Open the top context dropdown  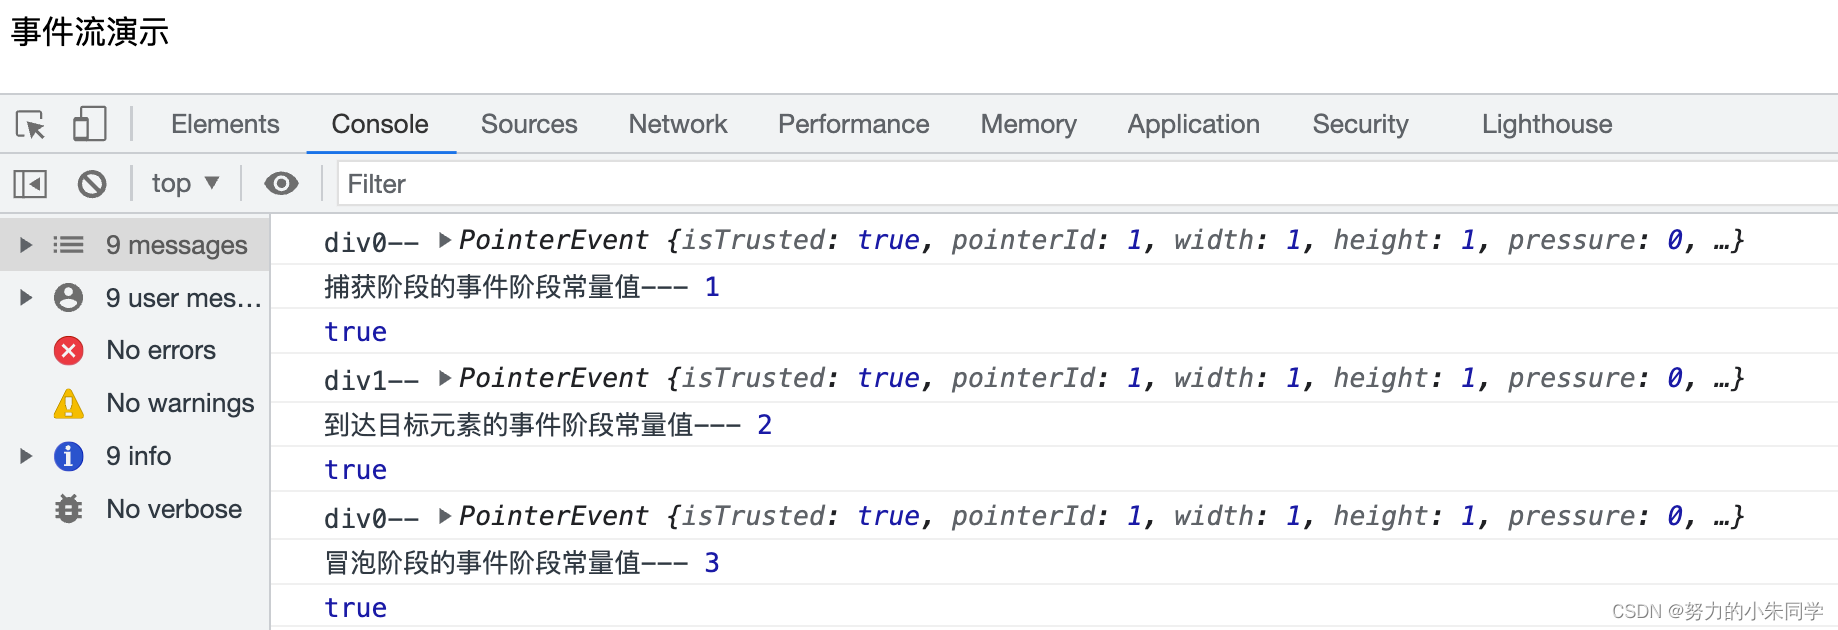[185, 184]
